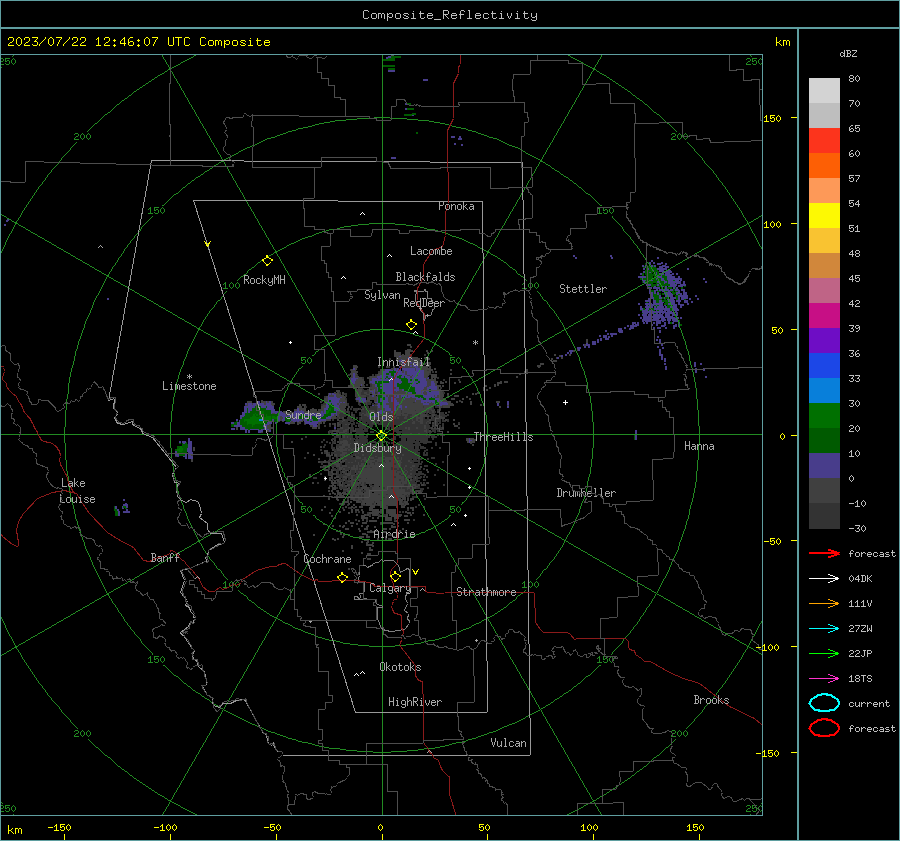The height and width of the screenshot is (841, 900).
Task: Click the Olds map label
Action: [x=381, y=417]
